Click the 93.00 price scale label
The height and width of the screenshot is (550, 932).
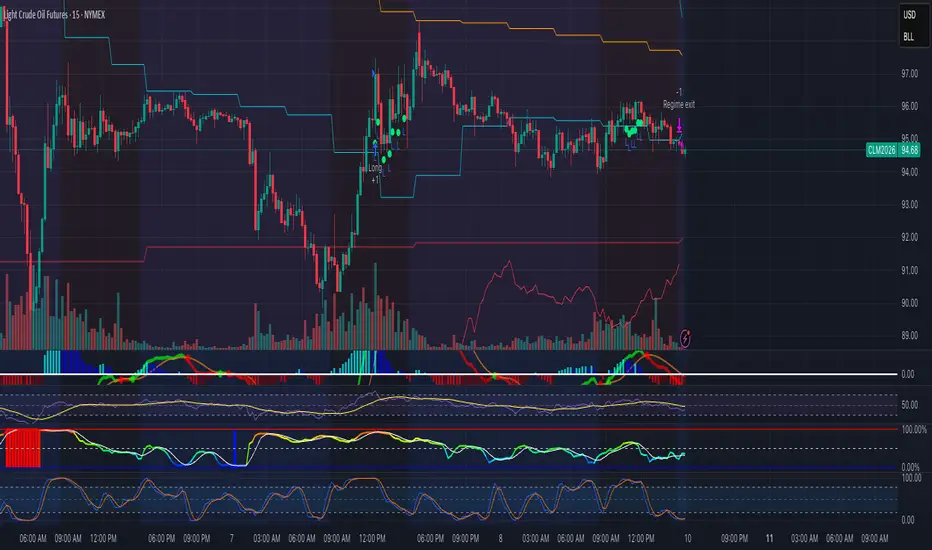(x=909, y=205)
